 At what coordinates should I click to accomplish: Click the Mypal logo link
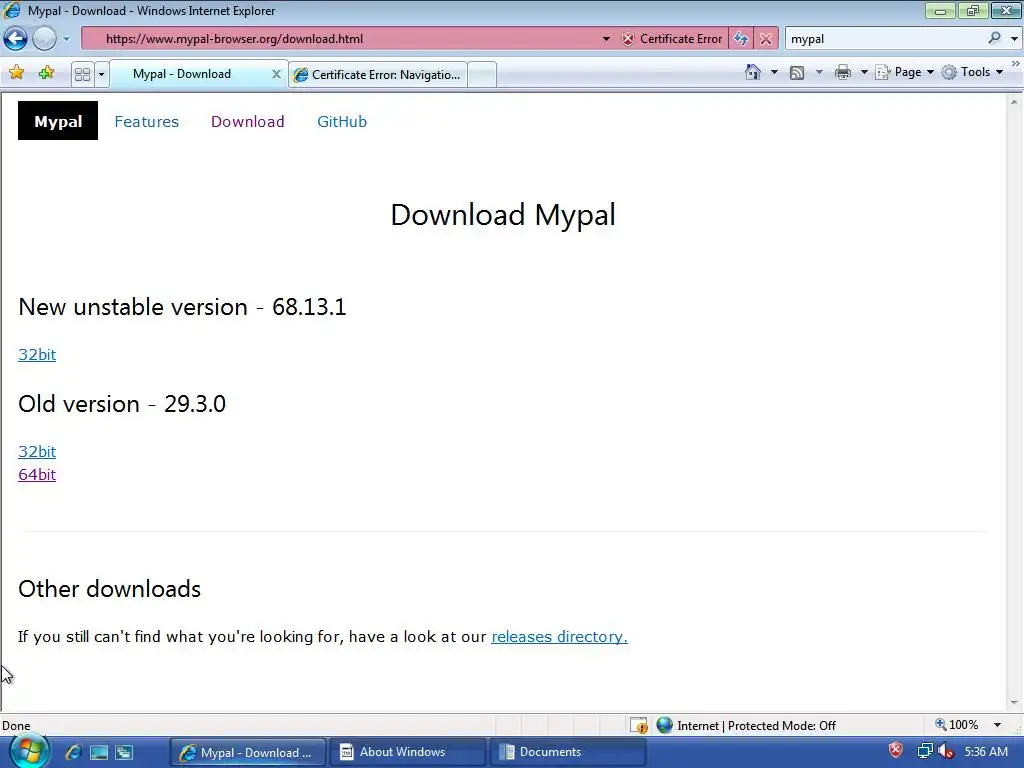point(58,121)
